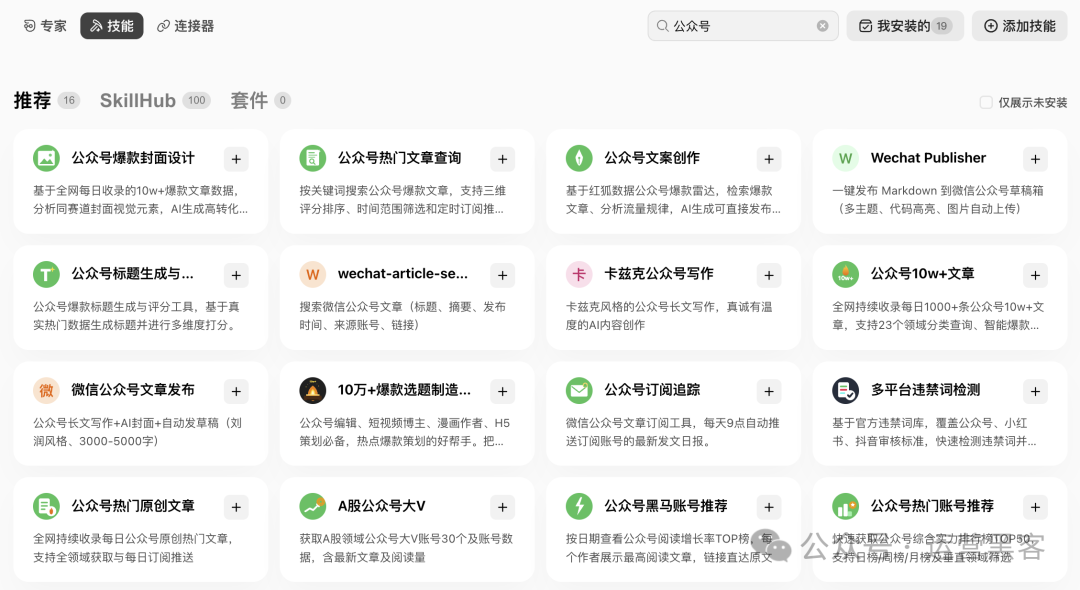Viewport: 1080px width, 590px height.
Task: Add the wechat-article-se... skill with plus
Action: click(503, 275)
